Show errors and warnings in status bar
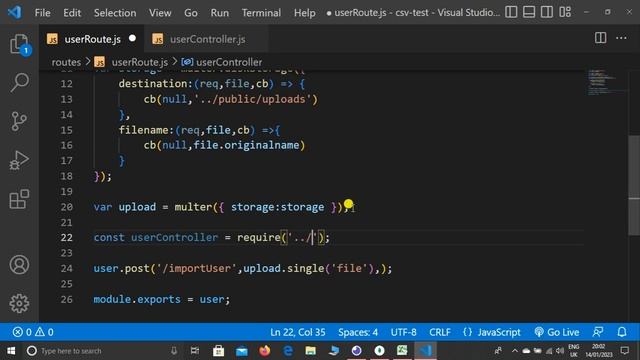The image size is (640, 360). pyautogui.click(x=33, y=332)
